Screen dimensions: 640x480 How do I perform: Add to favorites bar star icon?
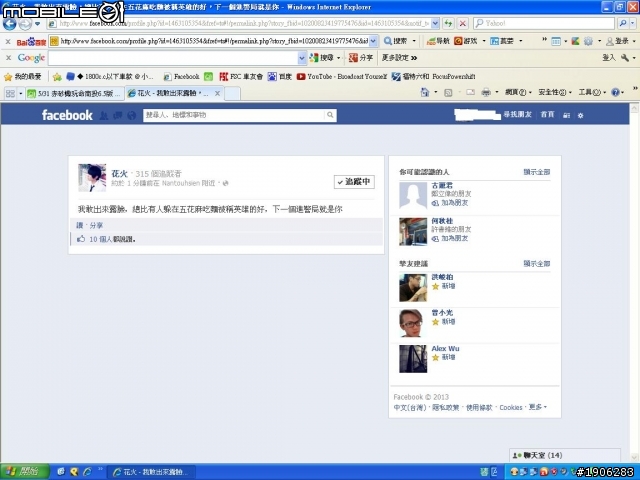(57, 76)
